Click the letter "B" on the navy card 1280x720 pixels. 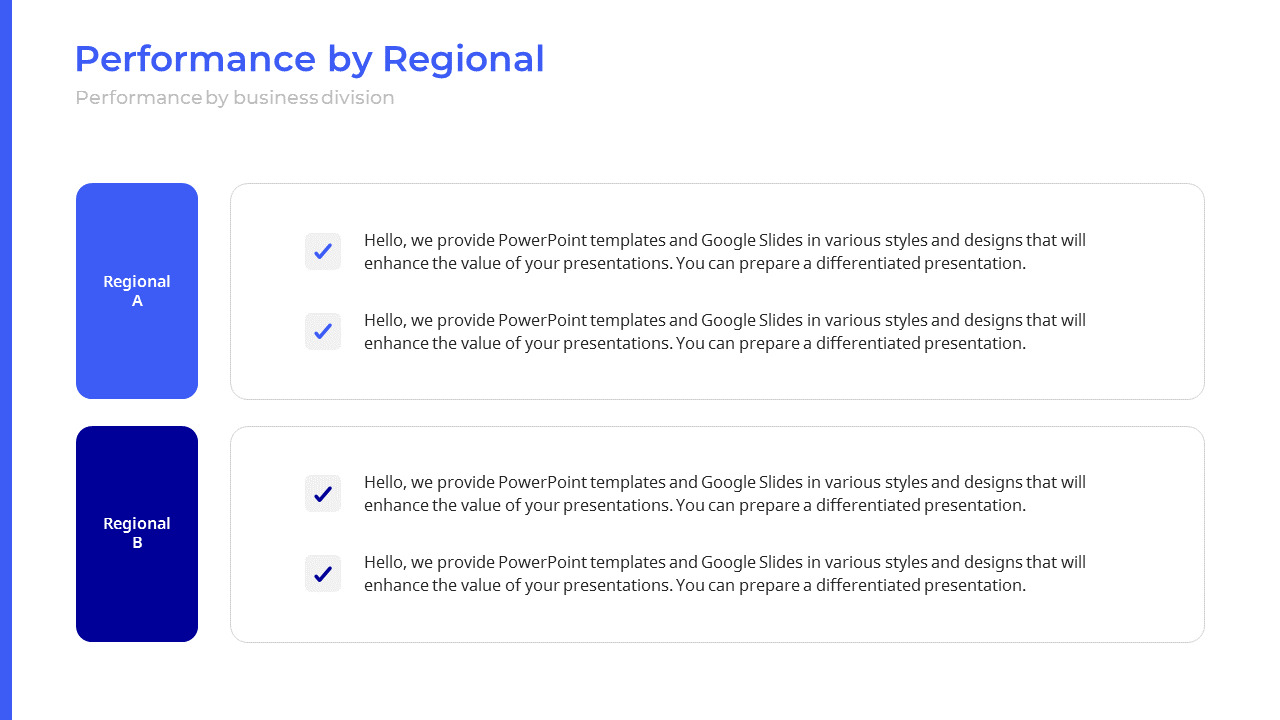137,543
